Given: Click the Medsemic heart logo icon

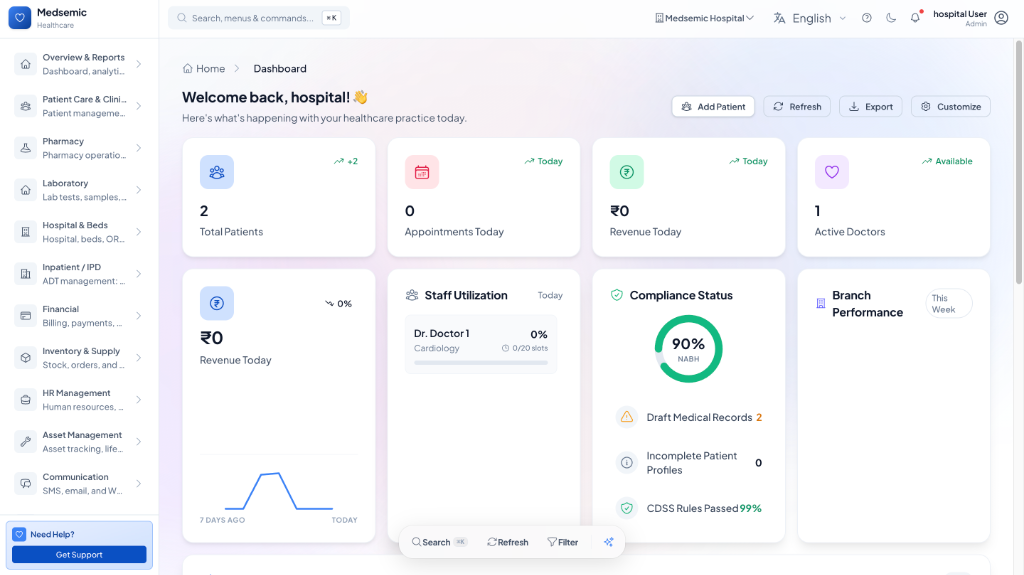Looking at the screenshot, I should point(20,18).
